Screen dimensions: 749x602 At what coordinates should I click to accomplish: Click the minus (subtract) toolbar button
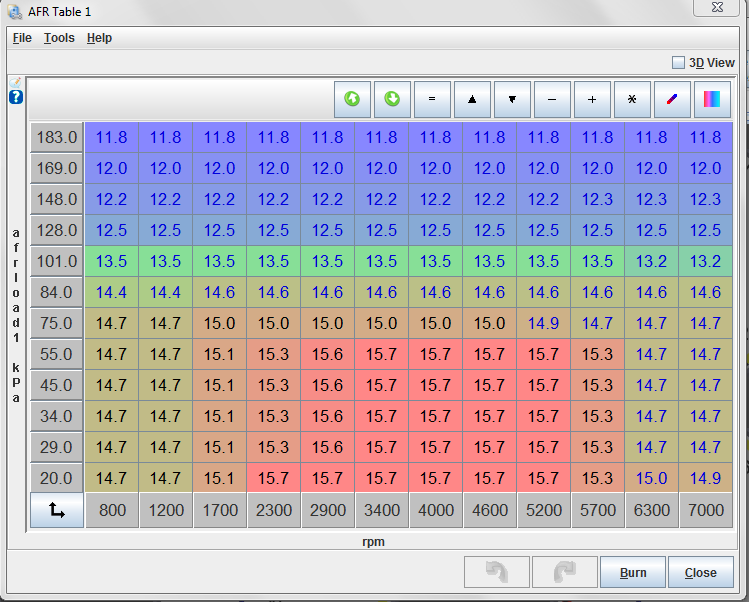pyautogui.click(x=552, y=99)
